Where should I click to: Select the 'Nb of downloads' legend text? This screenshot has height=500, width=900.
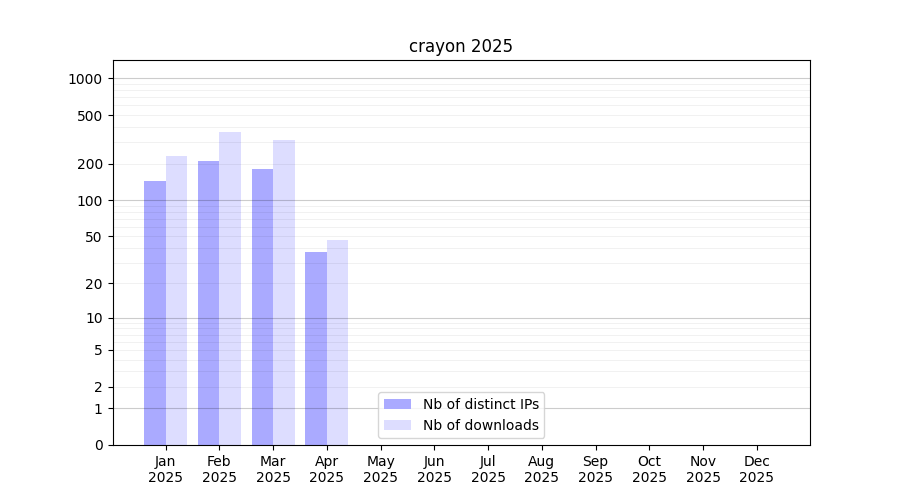[480, 425]
